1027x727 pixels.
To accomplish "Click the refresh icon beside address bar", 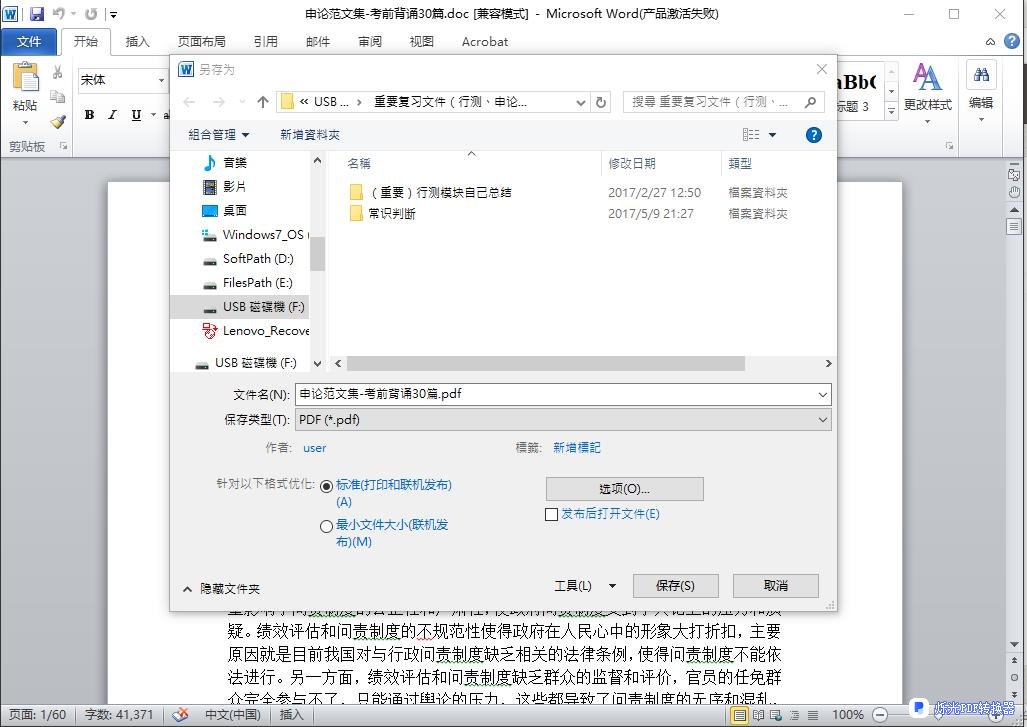I will tap(601, 102).
